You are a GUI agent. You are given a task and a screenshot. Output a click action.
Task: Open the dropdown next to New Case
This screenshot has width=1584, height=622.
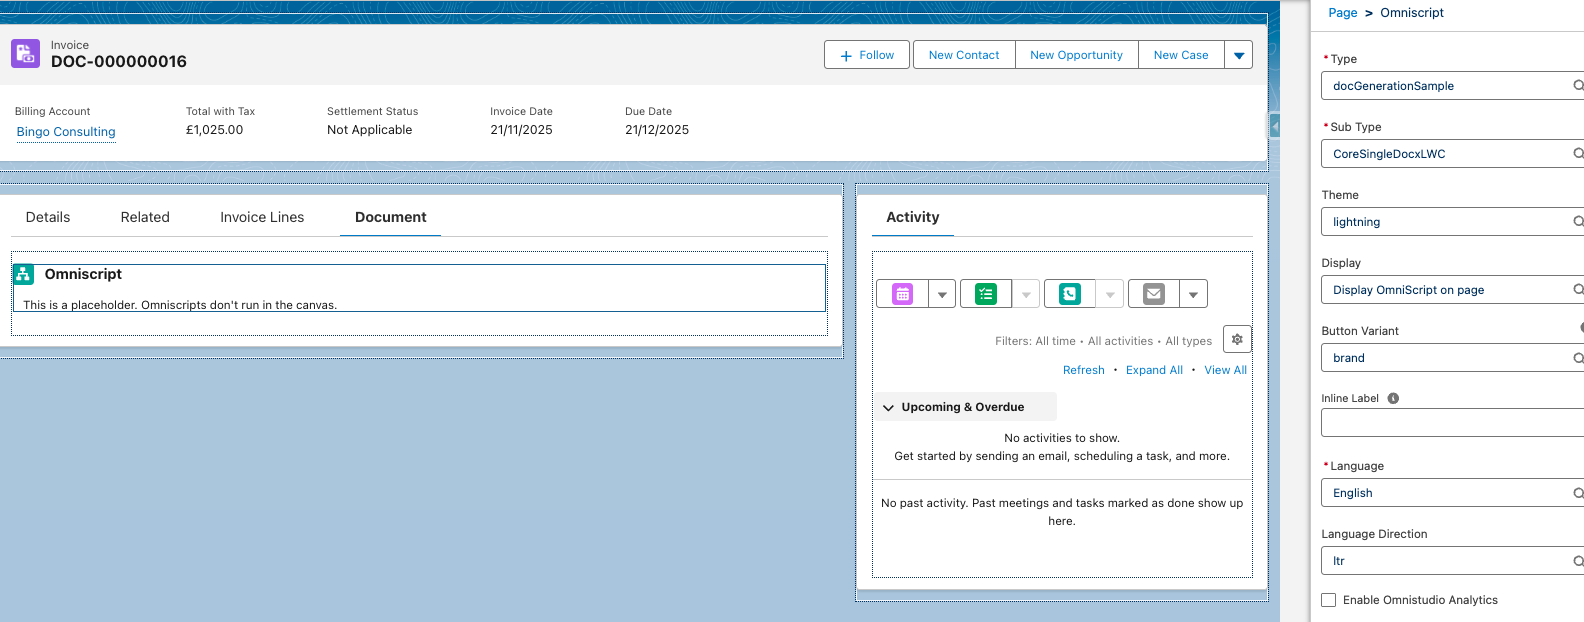coord(1239,55)
